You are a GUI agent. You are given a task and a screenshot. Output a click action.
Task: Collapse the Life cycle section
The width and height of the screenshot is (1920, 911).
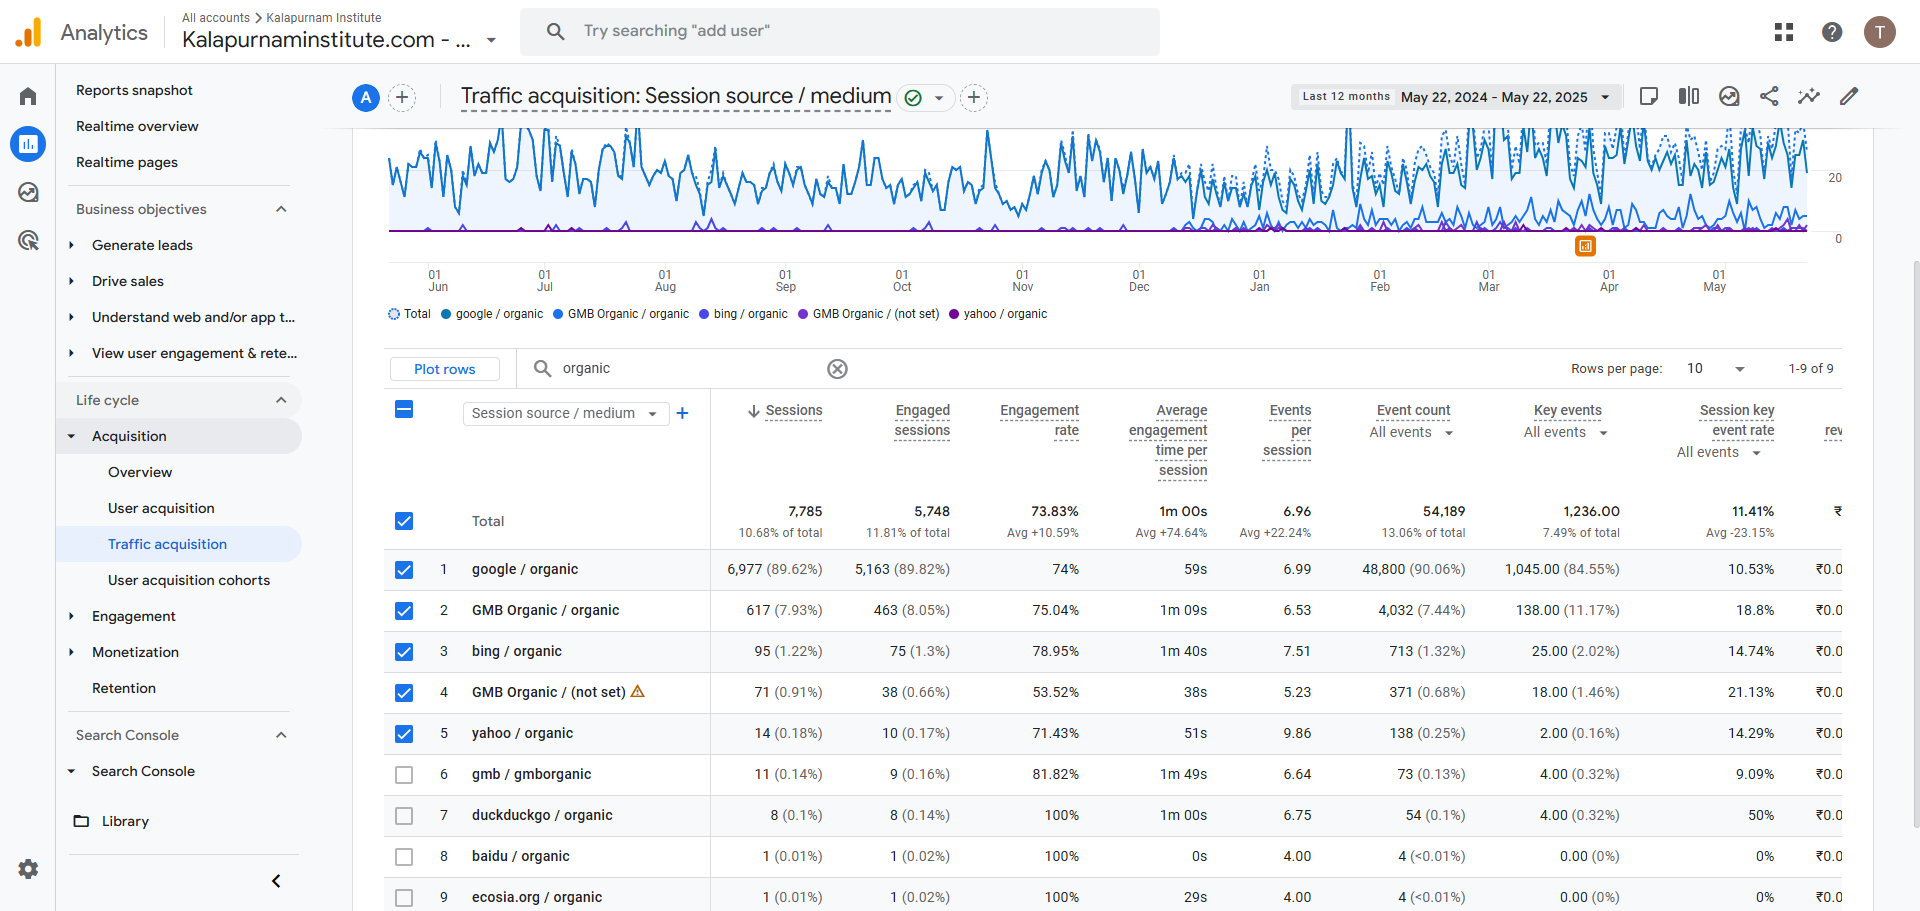pos(281,400)
